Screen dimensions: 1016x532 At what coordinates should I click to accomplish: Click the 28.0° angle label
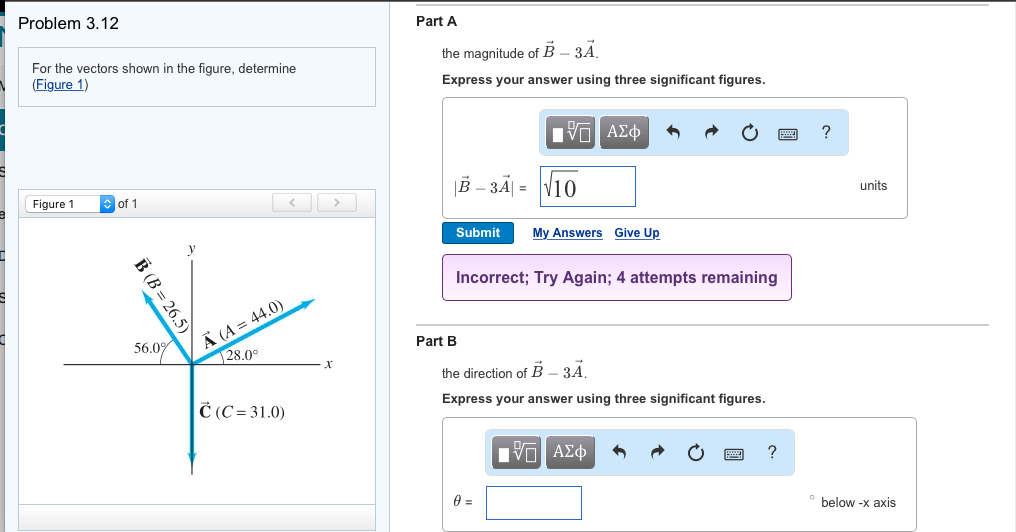tap(242, 355)
